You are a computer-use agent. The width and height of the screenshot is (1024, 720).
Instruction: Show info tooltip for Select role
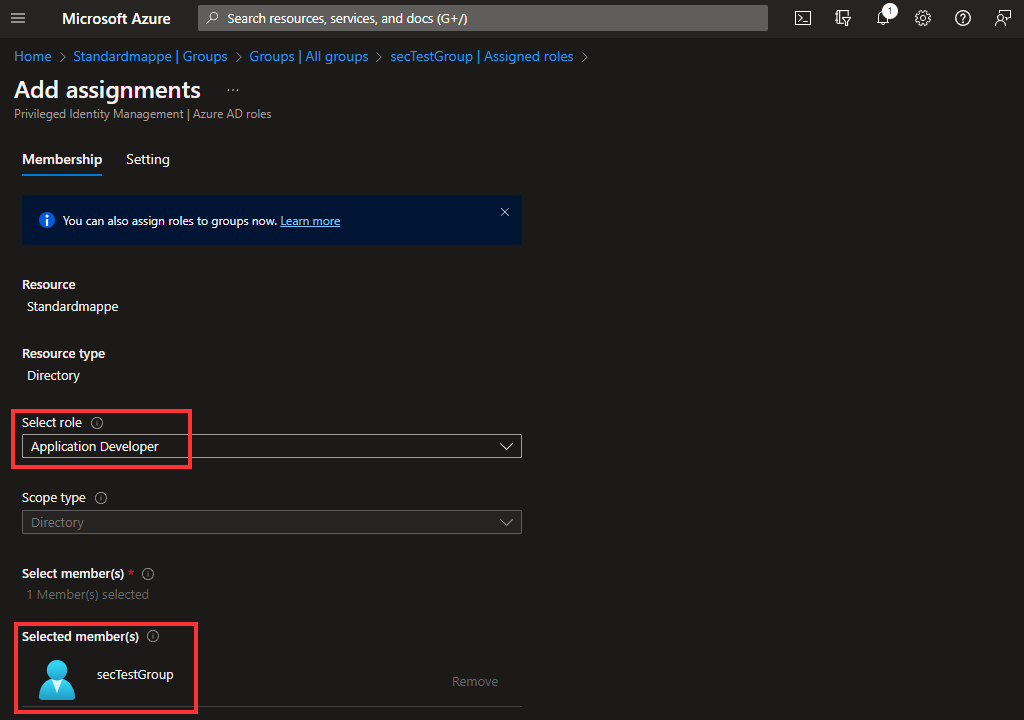tap(97, 423)
